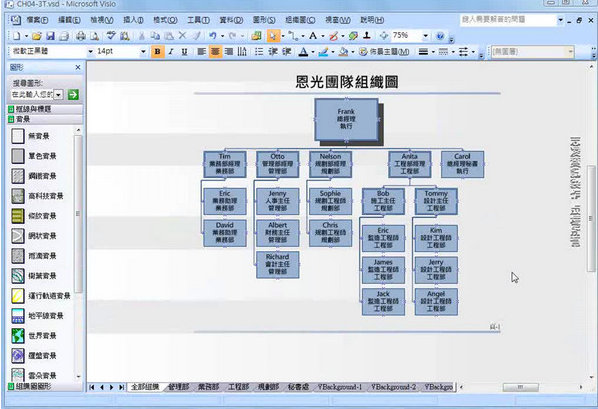Open the 插入(I) menu
The image size is (598, 409).
click(133, 20)
